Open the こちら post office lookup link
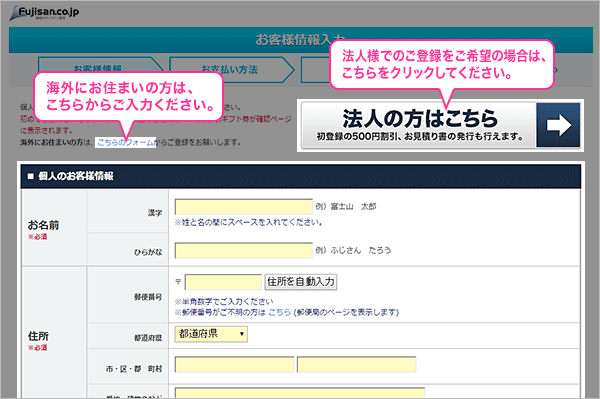This screenshot has width=600, height=399. pos(280,312)
